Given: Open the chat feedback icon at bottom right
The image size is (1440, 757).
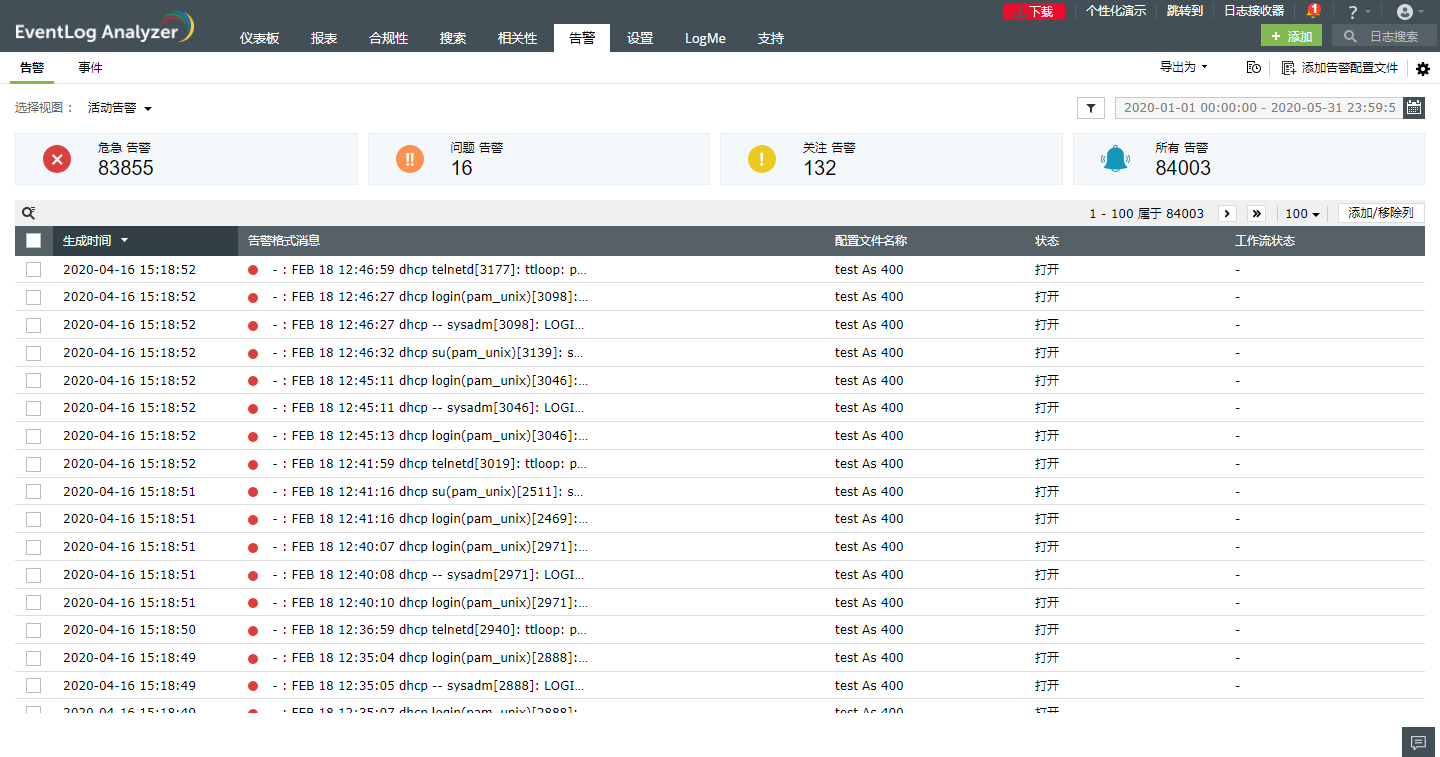Looking at the screenshot, I should click(x=1417, y=742).
